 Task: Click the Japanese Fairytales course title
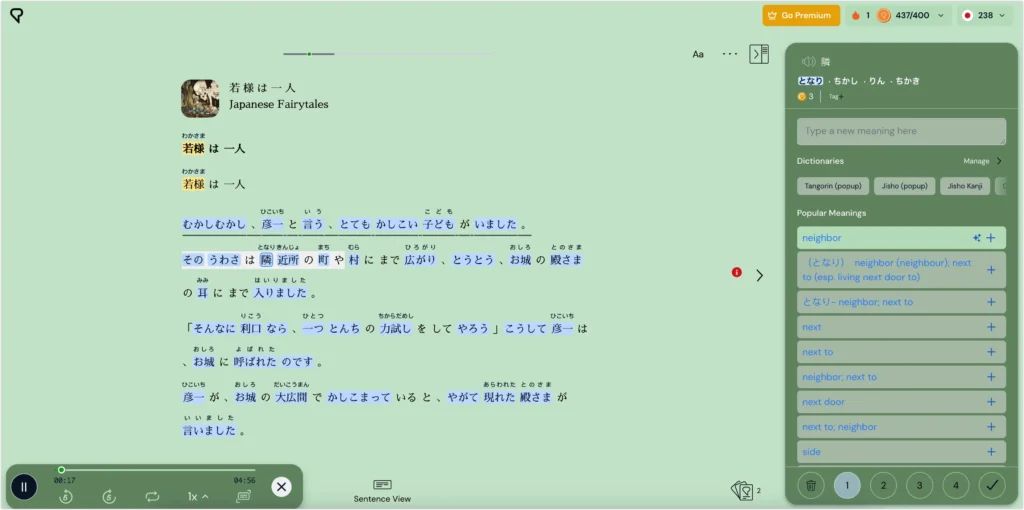279,104
